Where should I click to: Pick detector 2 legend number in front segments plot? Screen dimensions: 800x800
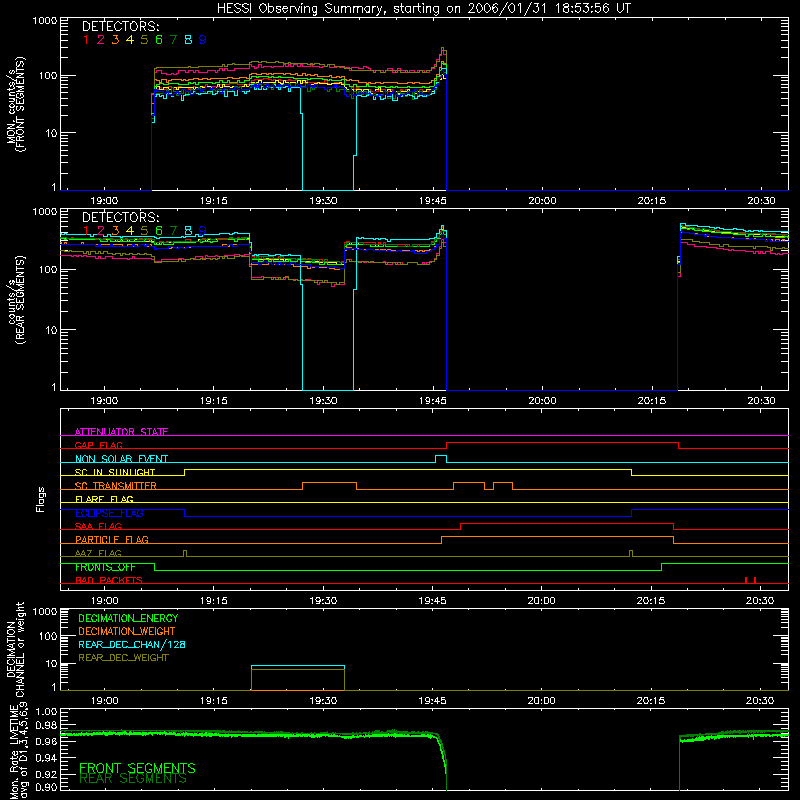[101, 40]
